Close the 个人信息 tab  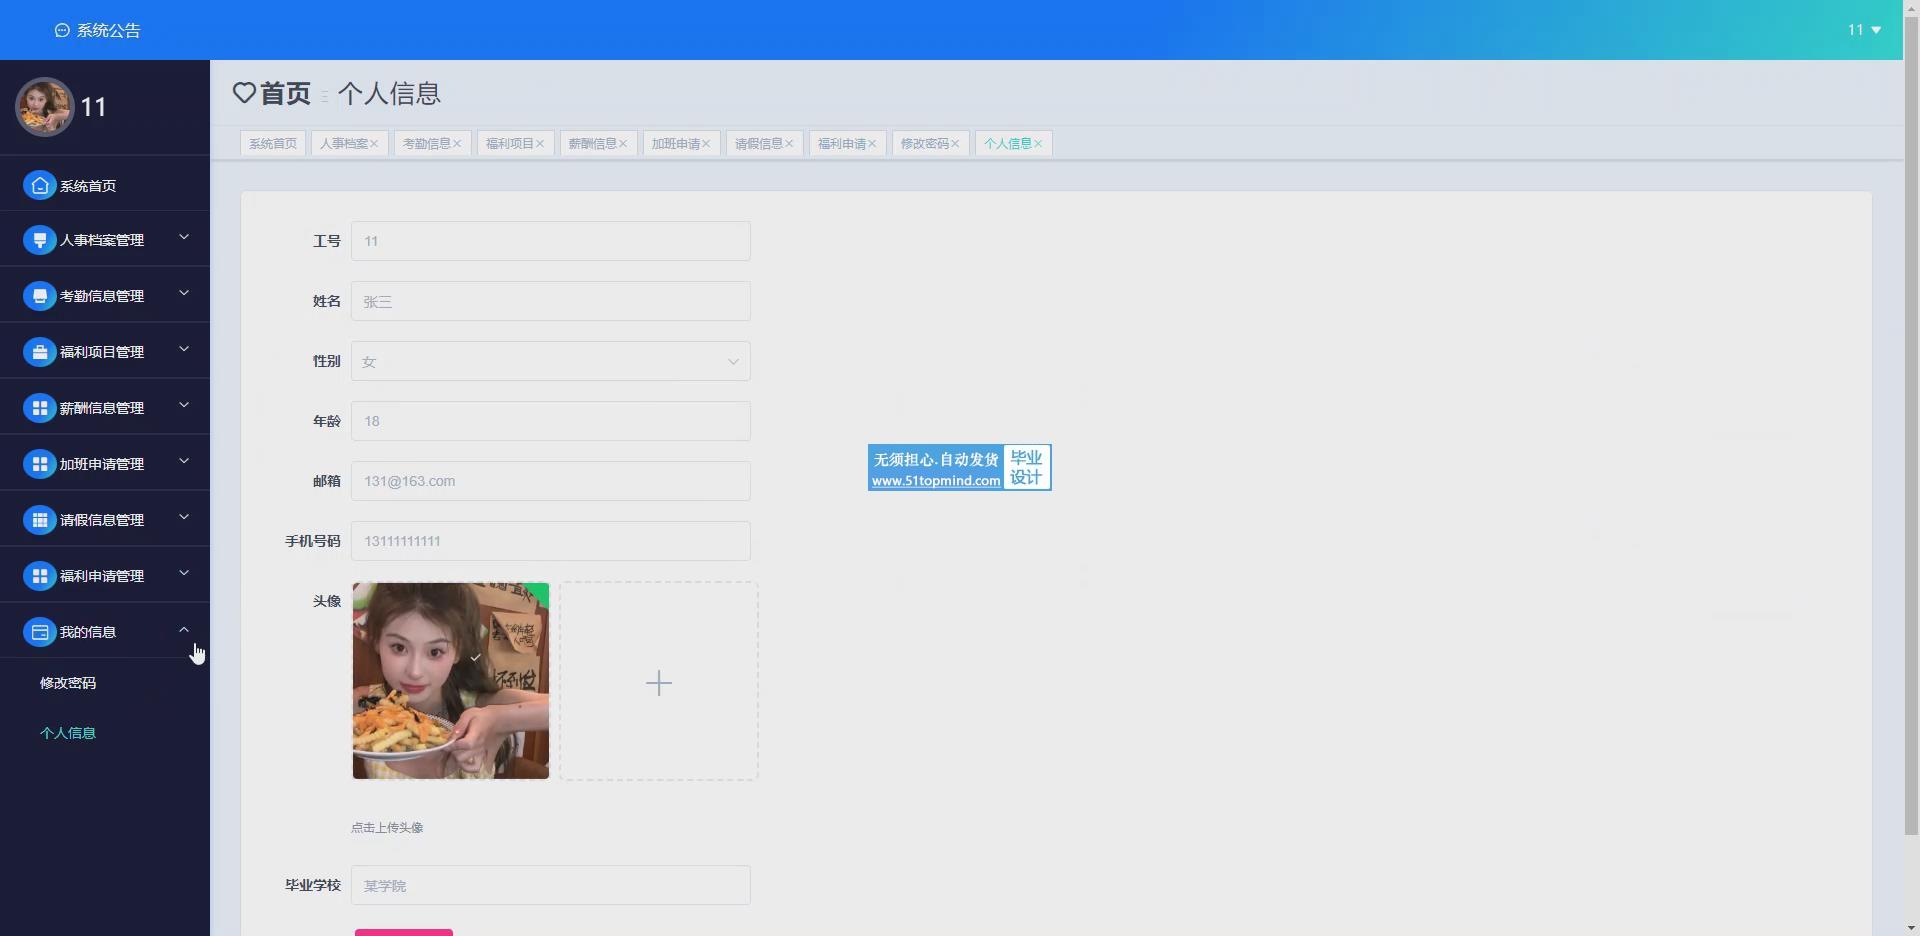coord(1038,144)
